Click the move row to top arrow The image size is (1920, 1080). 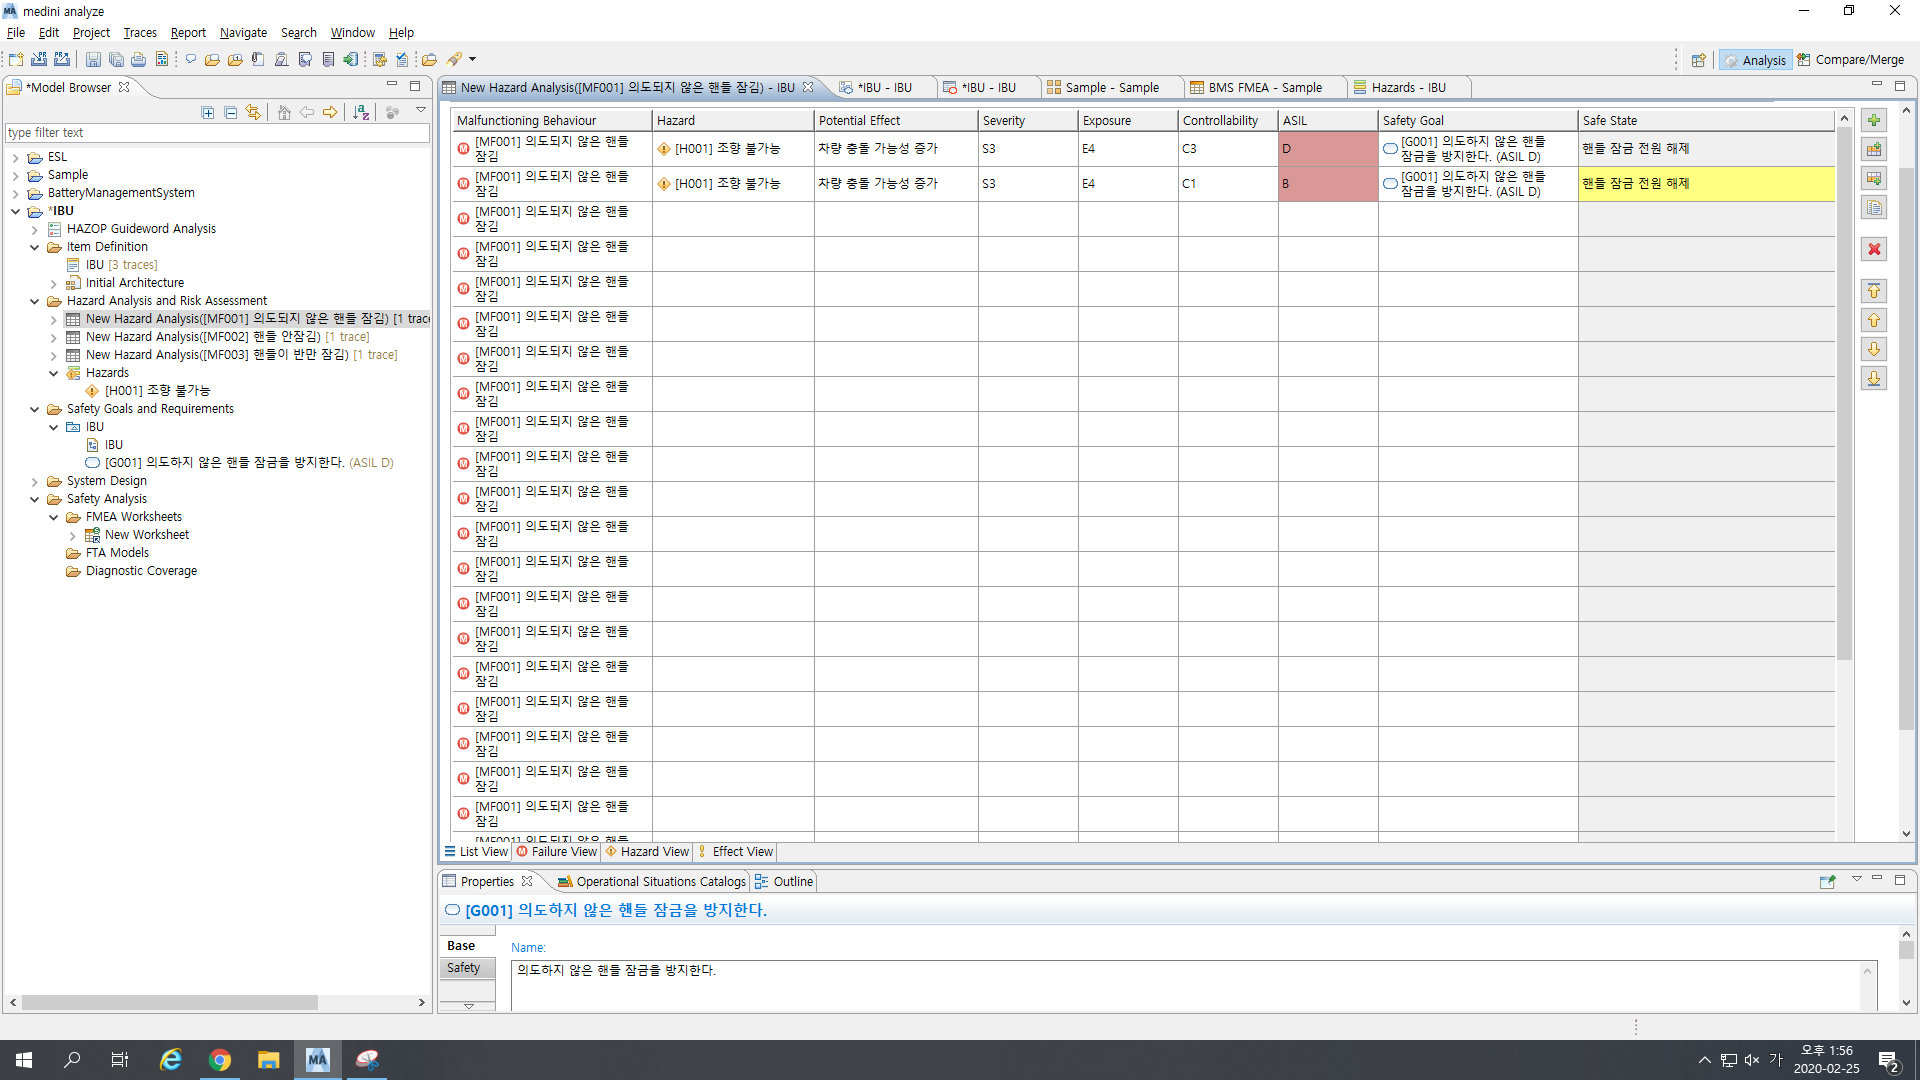coord(1874,291)
